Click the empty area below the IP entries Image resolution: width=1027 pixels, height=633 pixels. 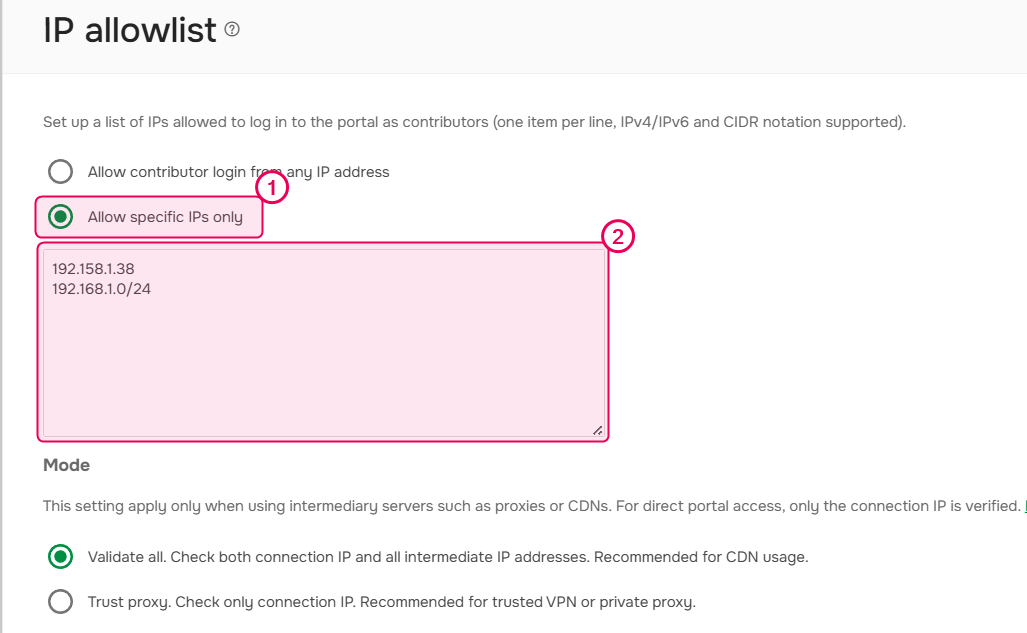pos(320,370)
